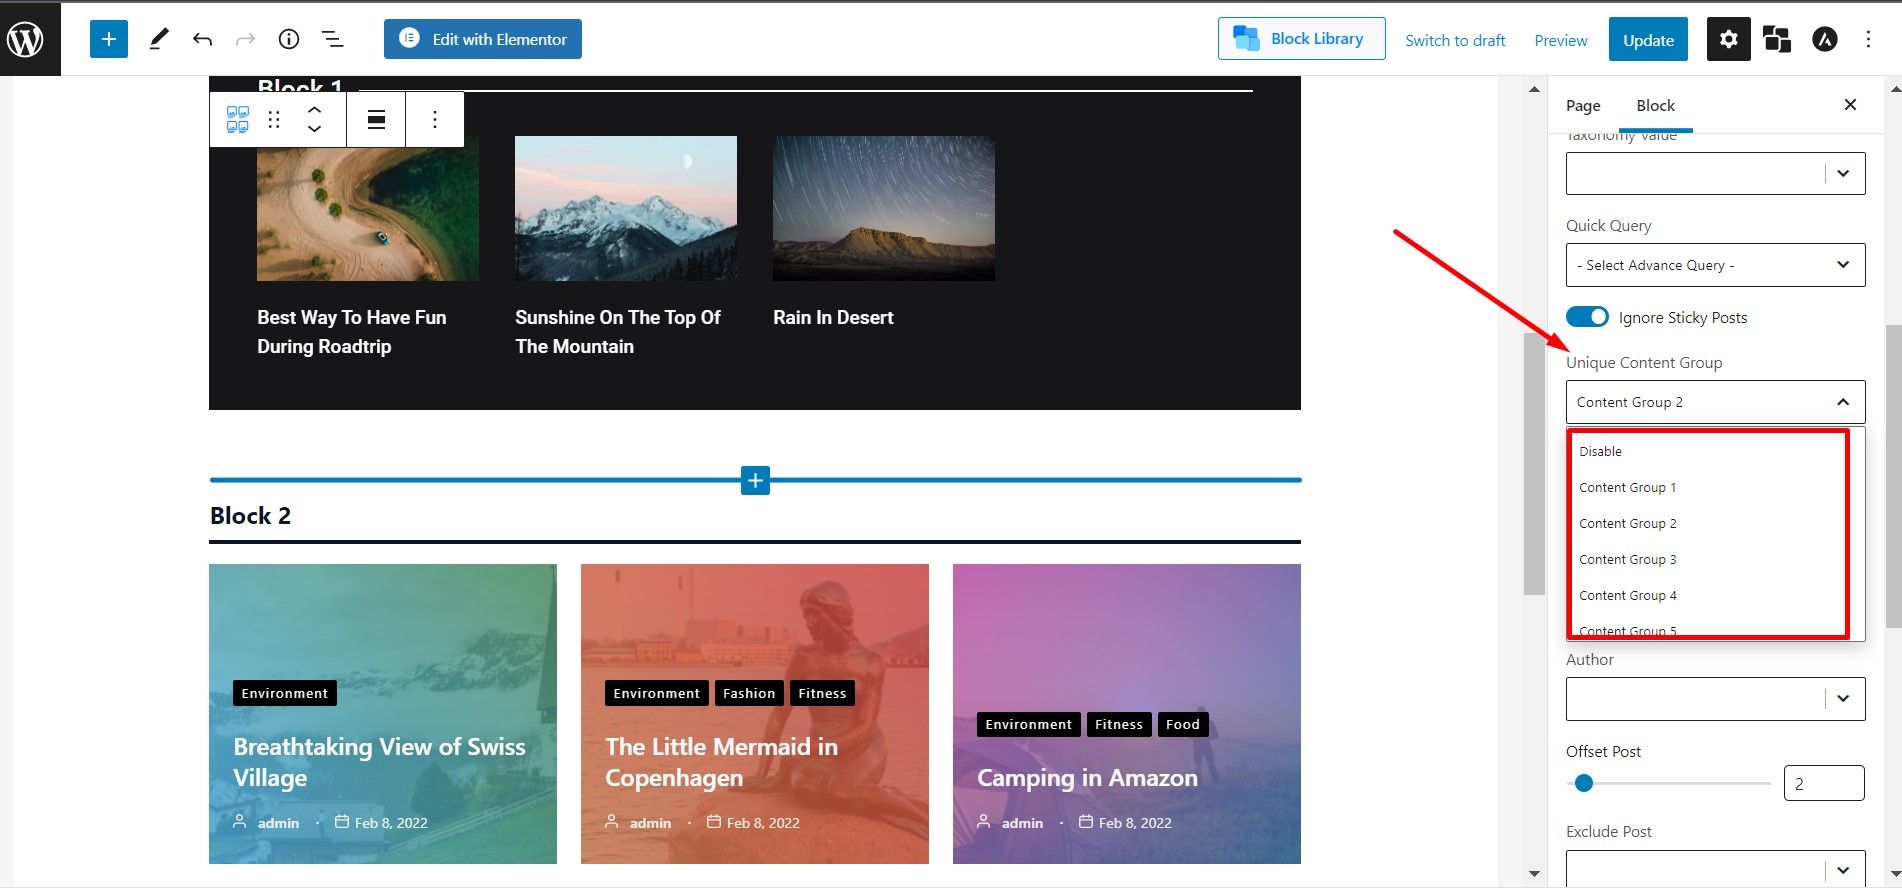
Task: Open block options three-dot menu
Action: pos(434,120)
